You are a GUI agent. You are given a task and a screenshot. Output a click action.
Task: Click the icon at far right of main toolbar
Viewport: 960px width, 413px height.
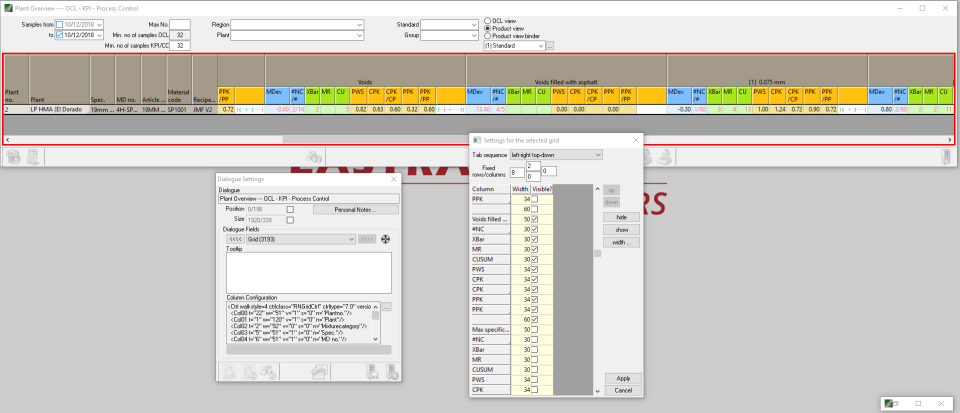(x=945, y=157)
